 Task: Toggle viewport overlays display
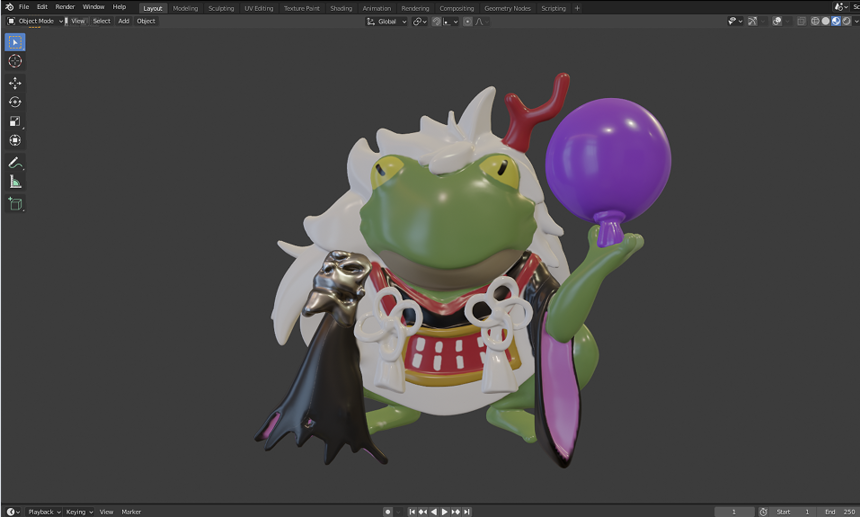[777, 21]
